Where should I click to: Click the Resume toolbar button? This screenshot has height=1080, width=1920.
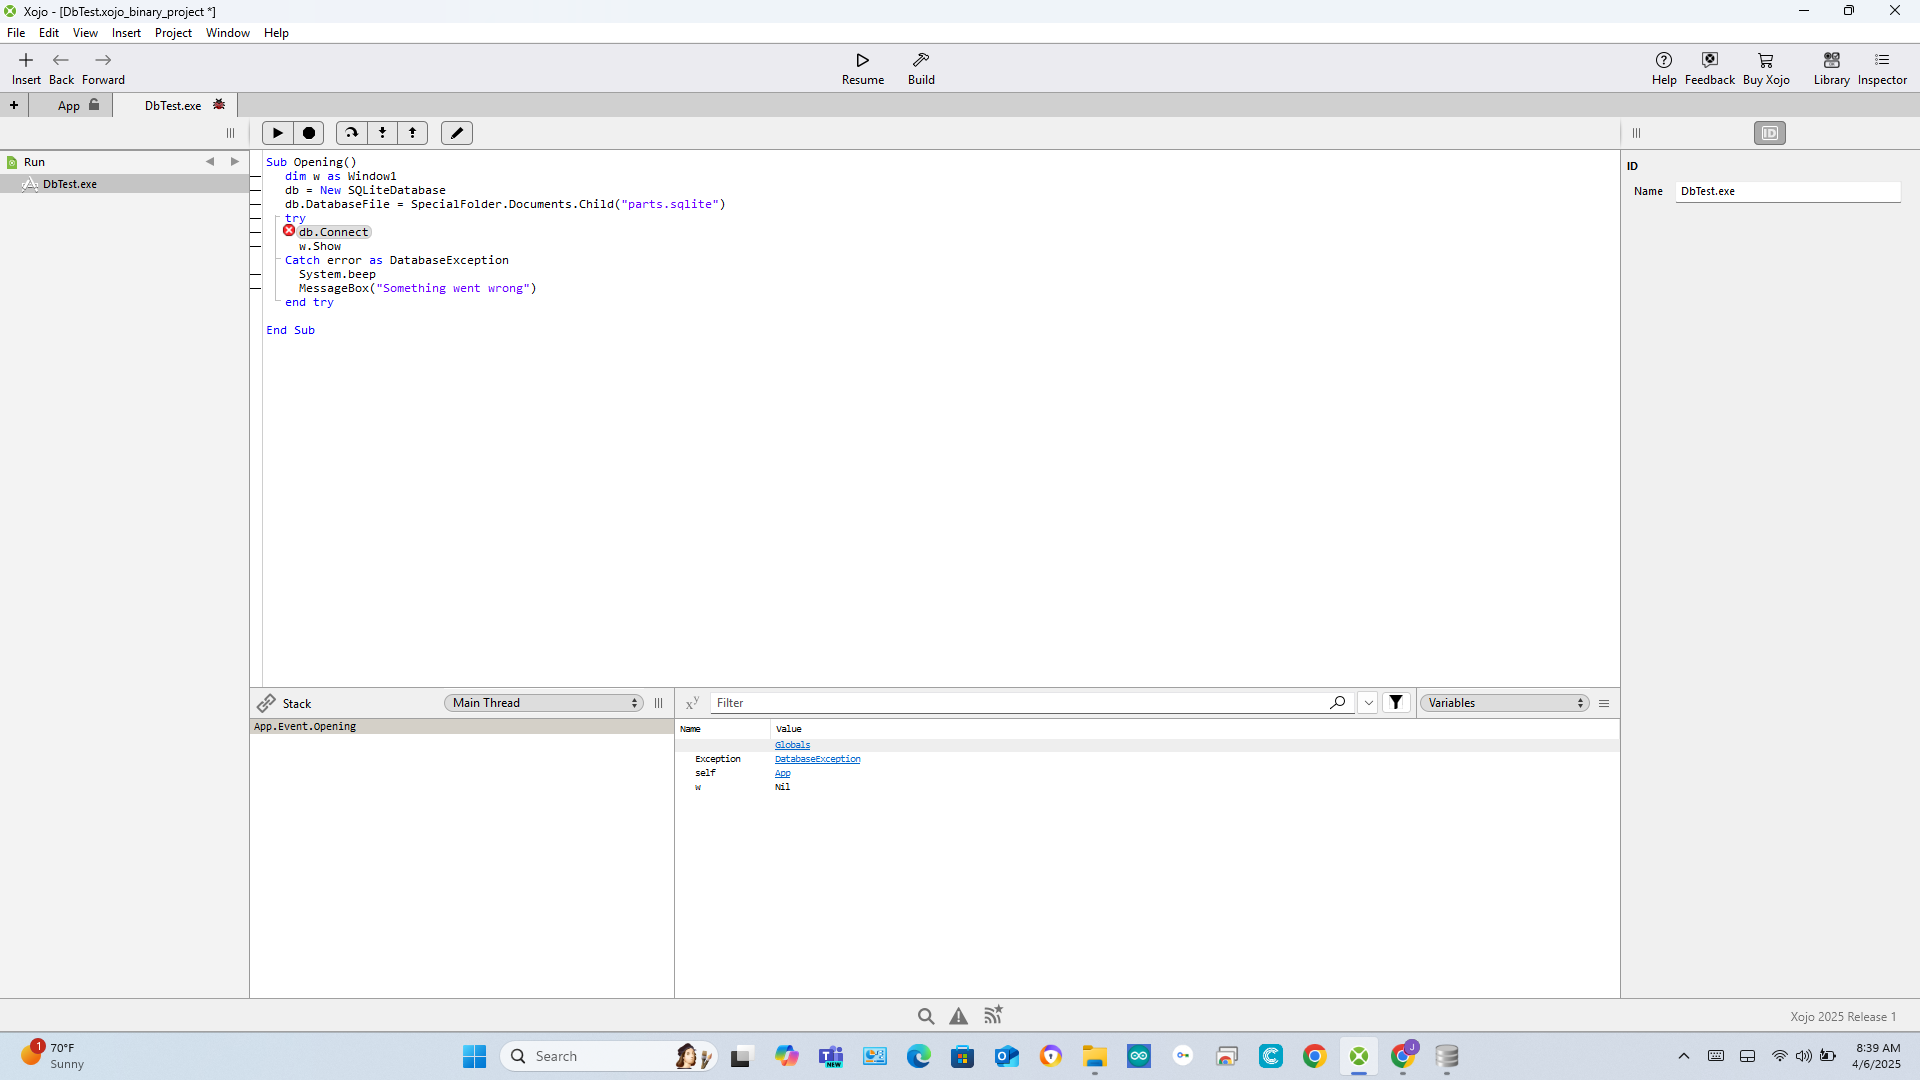862,68
